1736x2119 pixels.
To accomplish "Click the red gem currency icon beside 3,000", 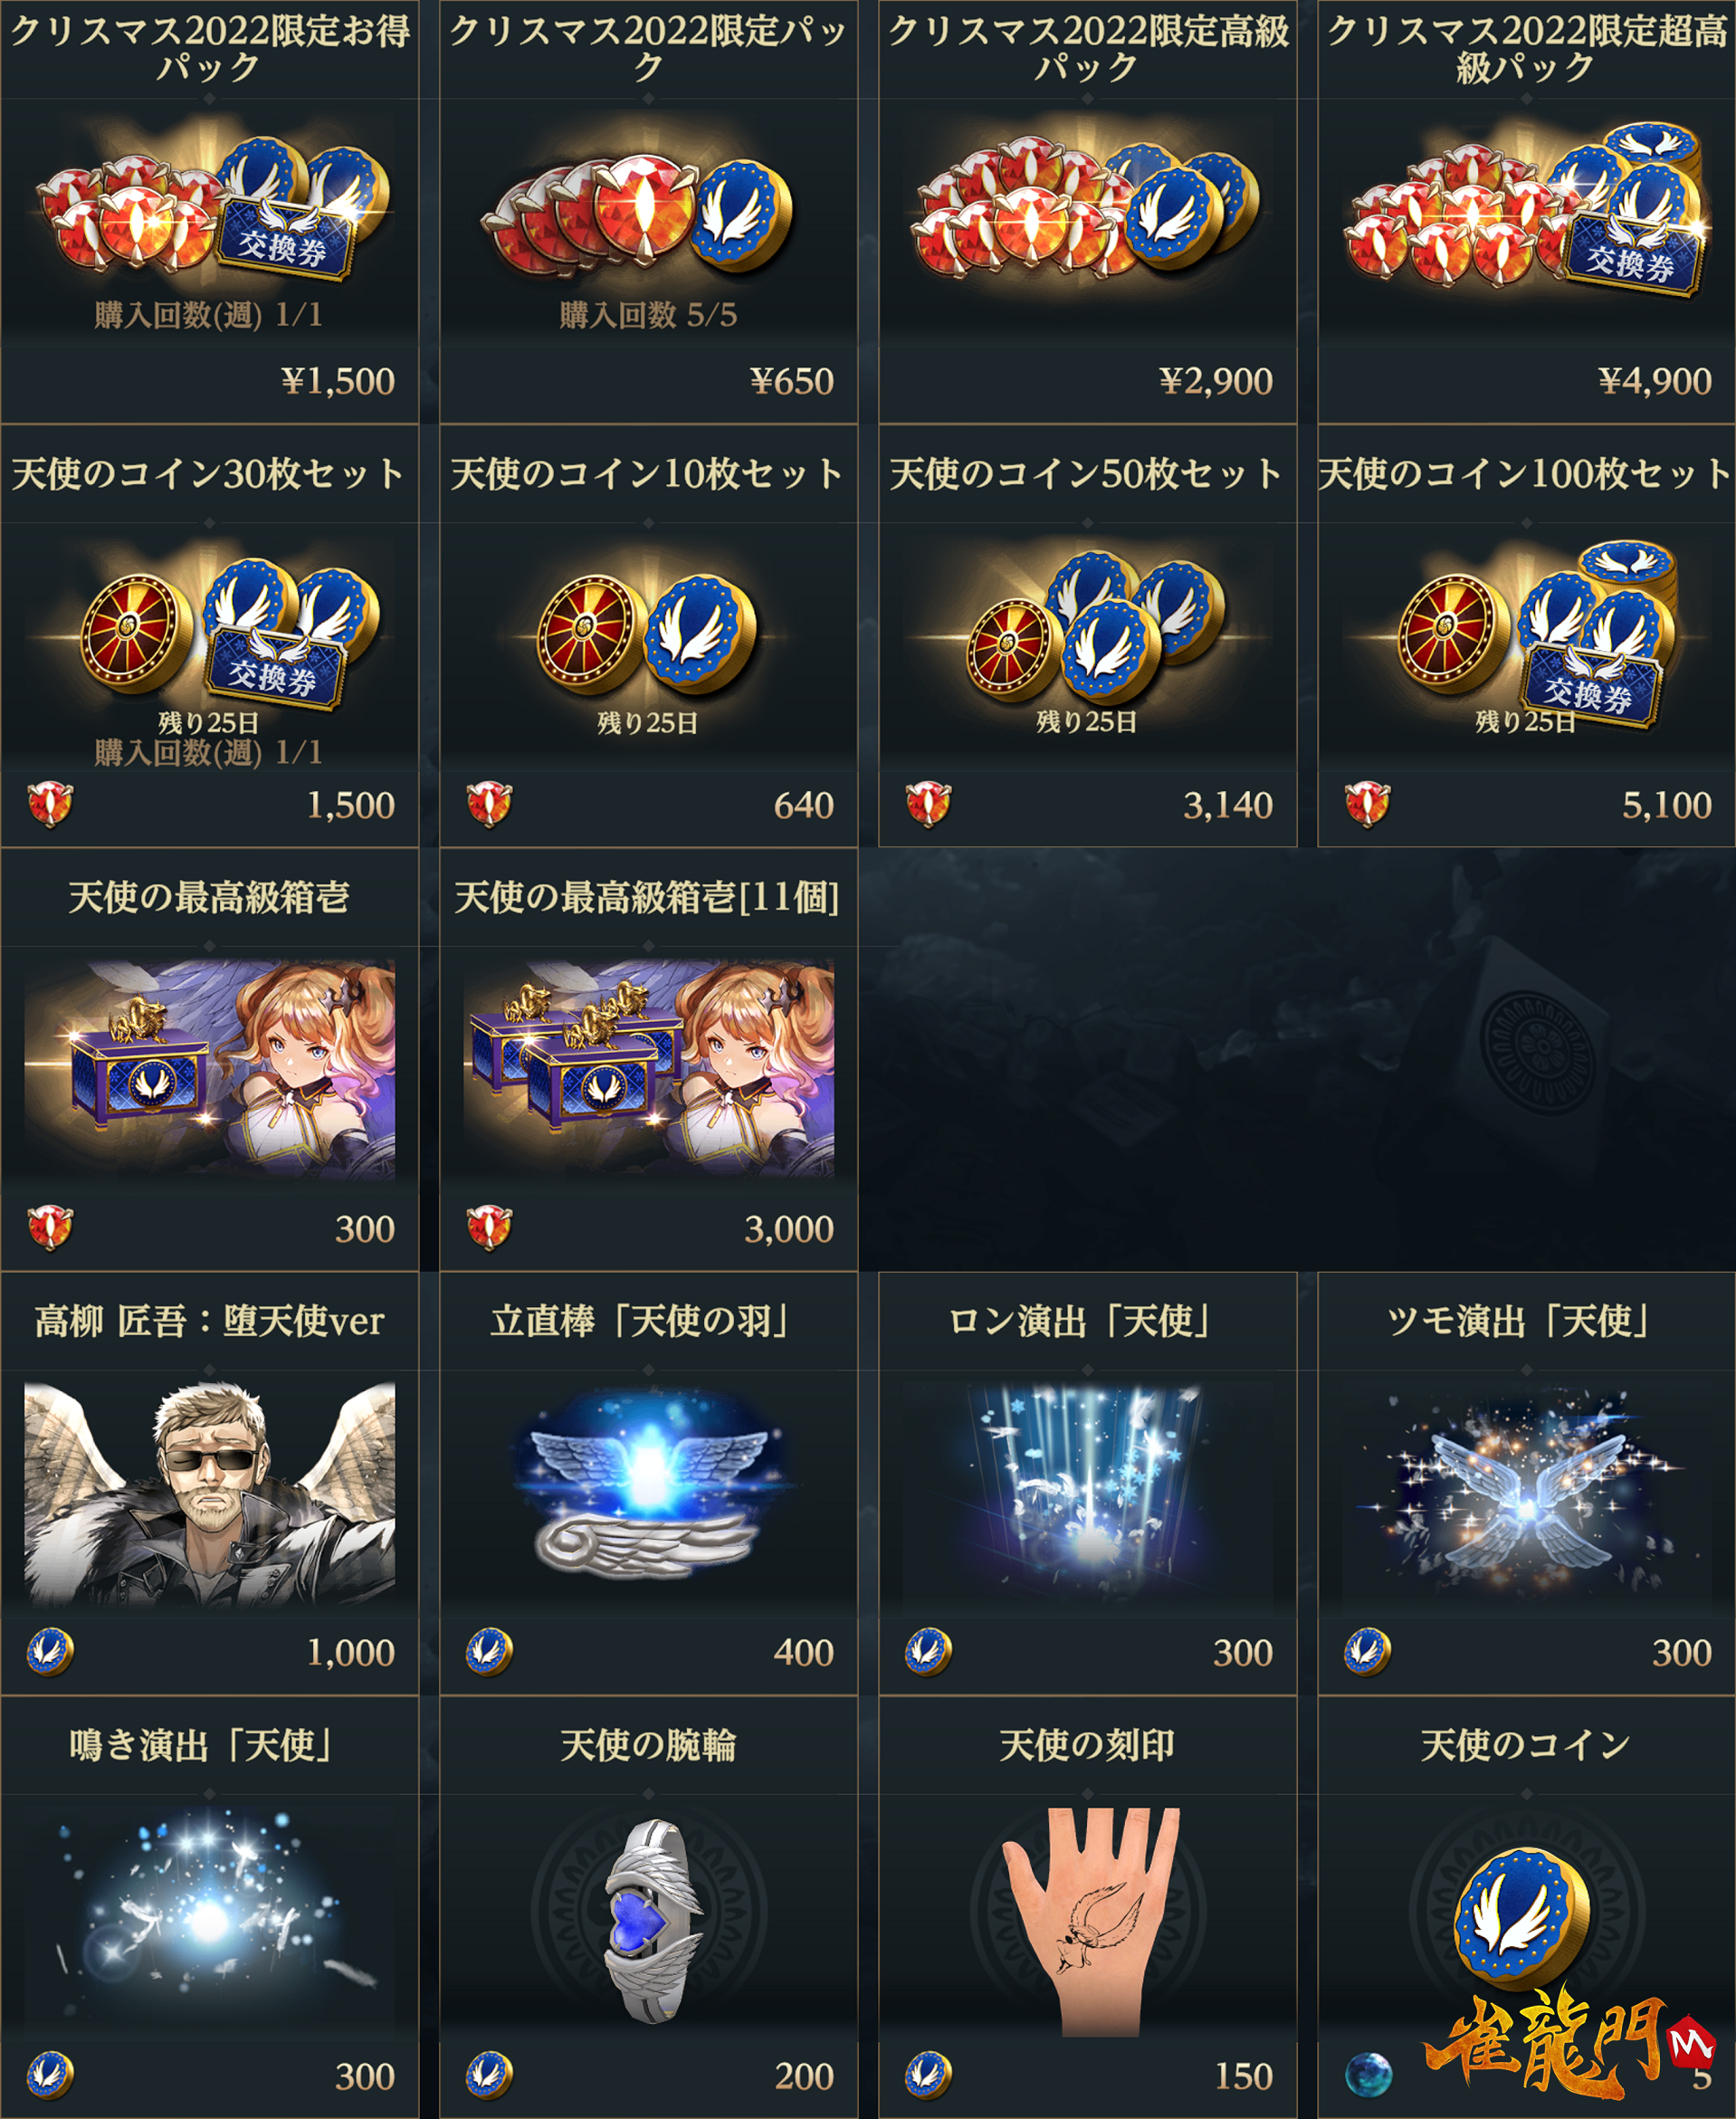I will point(489,1228).
